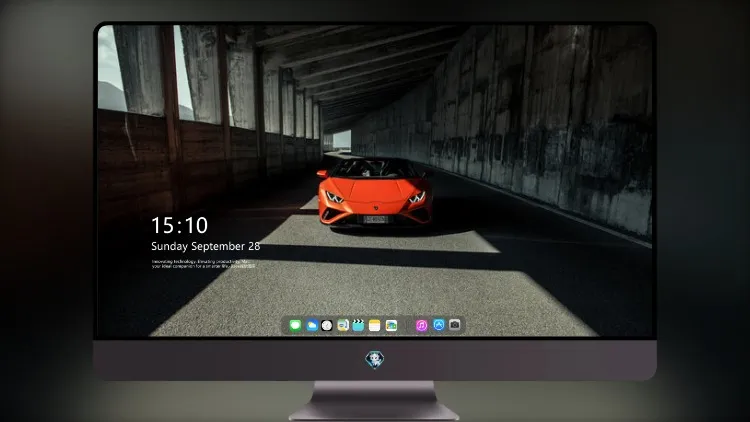Click the green-yellow icon after the Clock

point(343,325)
